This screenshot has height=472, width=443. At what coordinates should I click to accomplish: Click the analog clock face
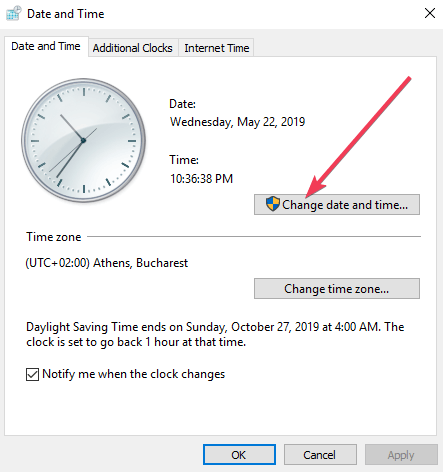83,140
